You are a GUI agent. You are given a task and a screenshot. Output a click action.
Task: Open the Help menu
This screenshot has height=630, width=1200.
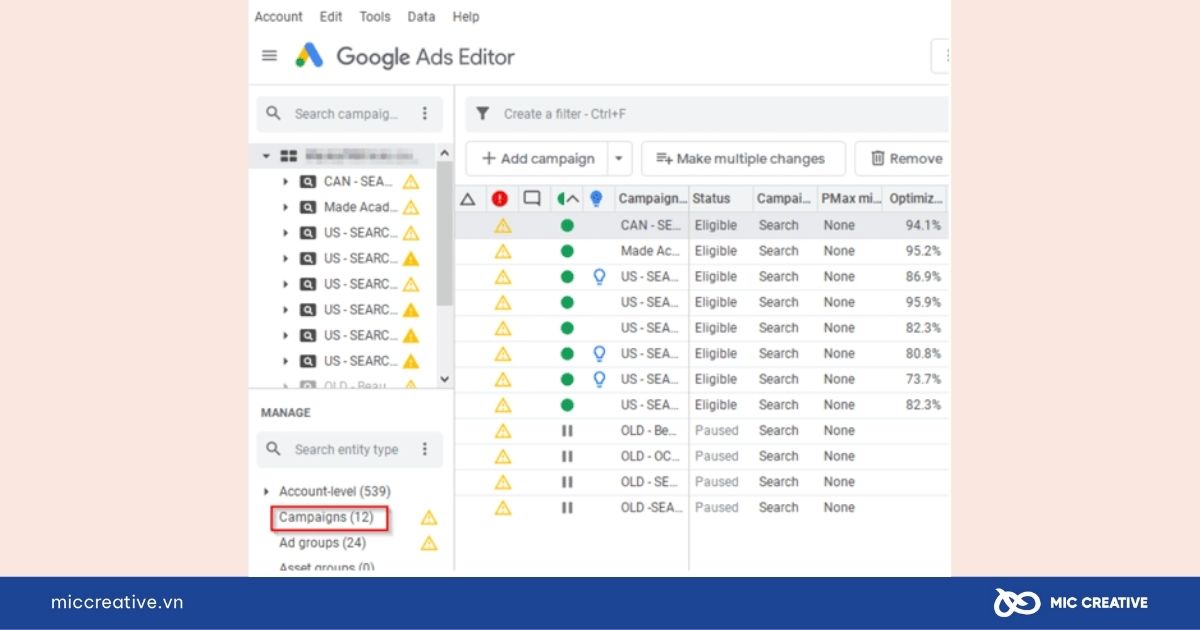[x=466, y=17]
